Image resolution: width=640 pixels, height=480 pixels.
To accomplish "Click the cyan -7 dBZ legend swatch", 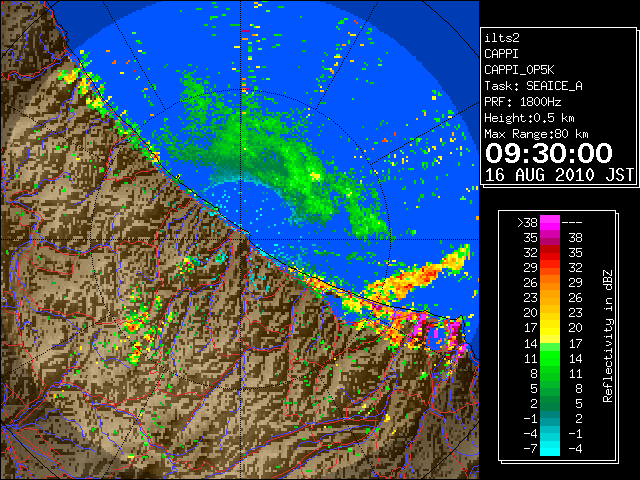I will click(x=550, y=448).
